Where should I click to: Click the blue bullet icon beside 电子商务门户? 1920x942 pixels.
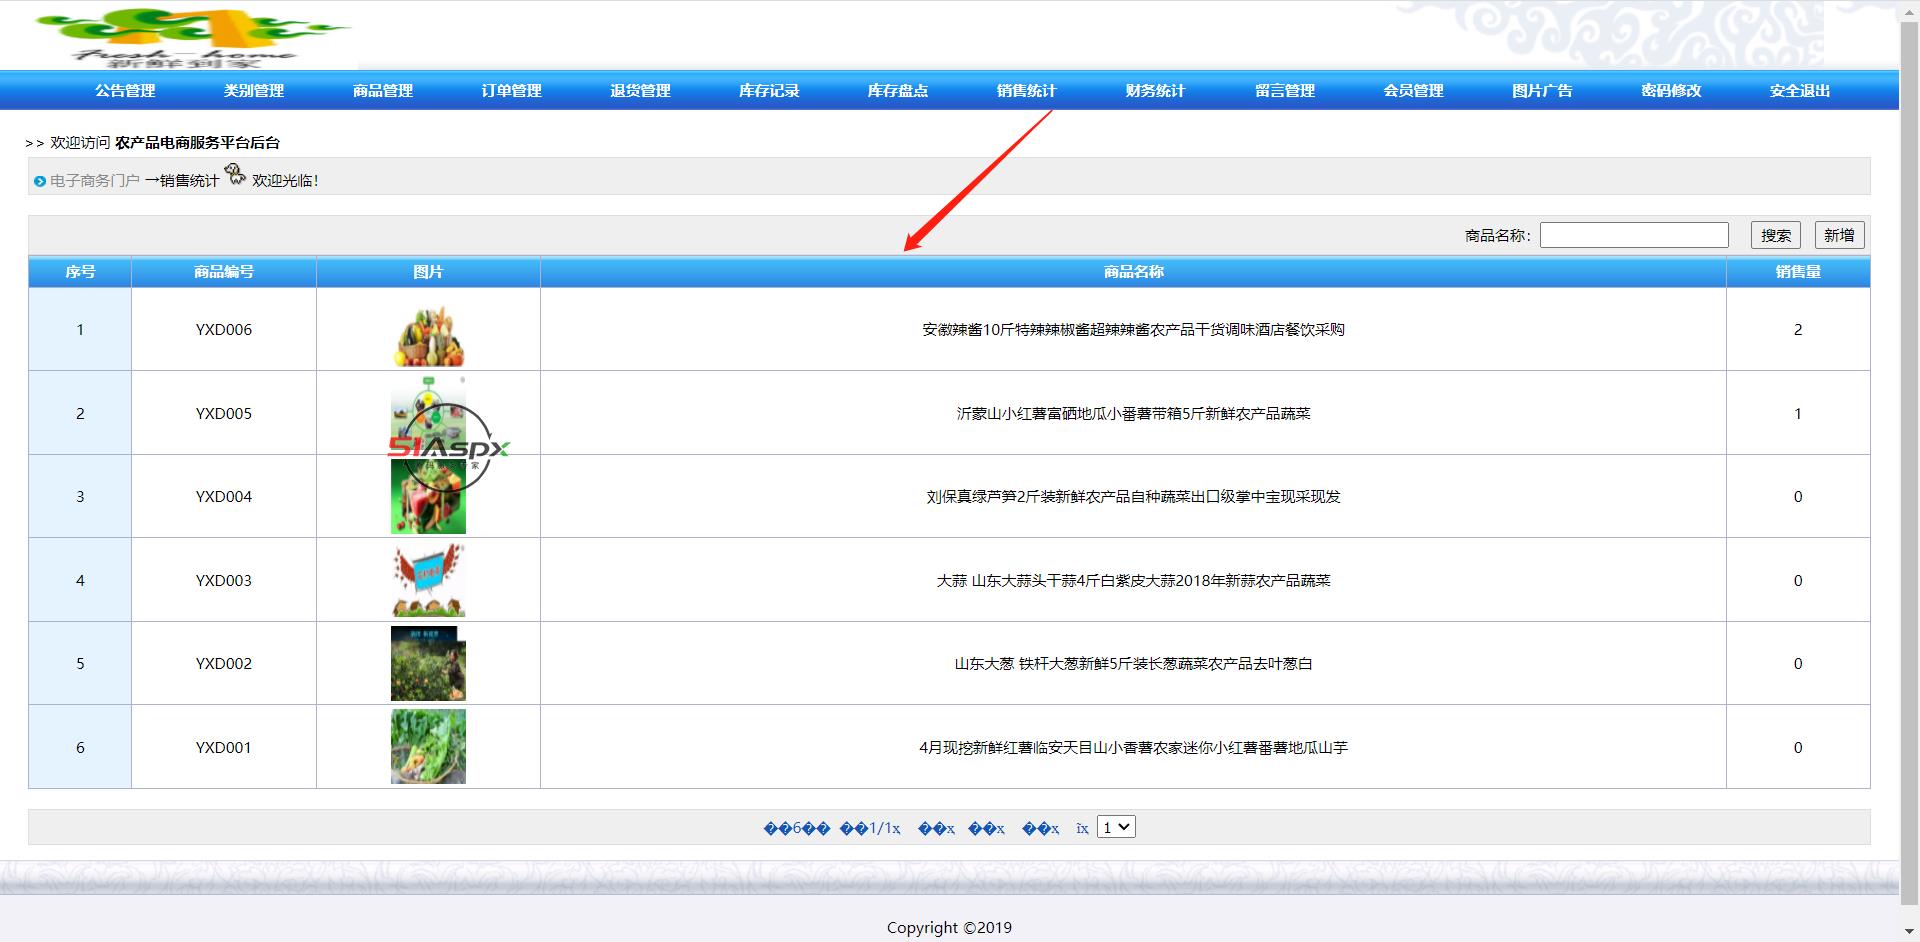pos(40,181)
